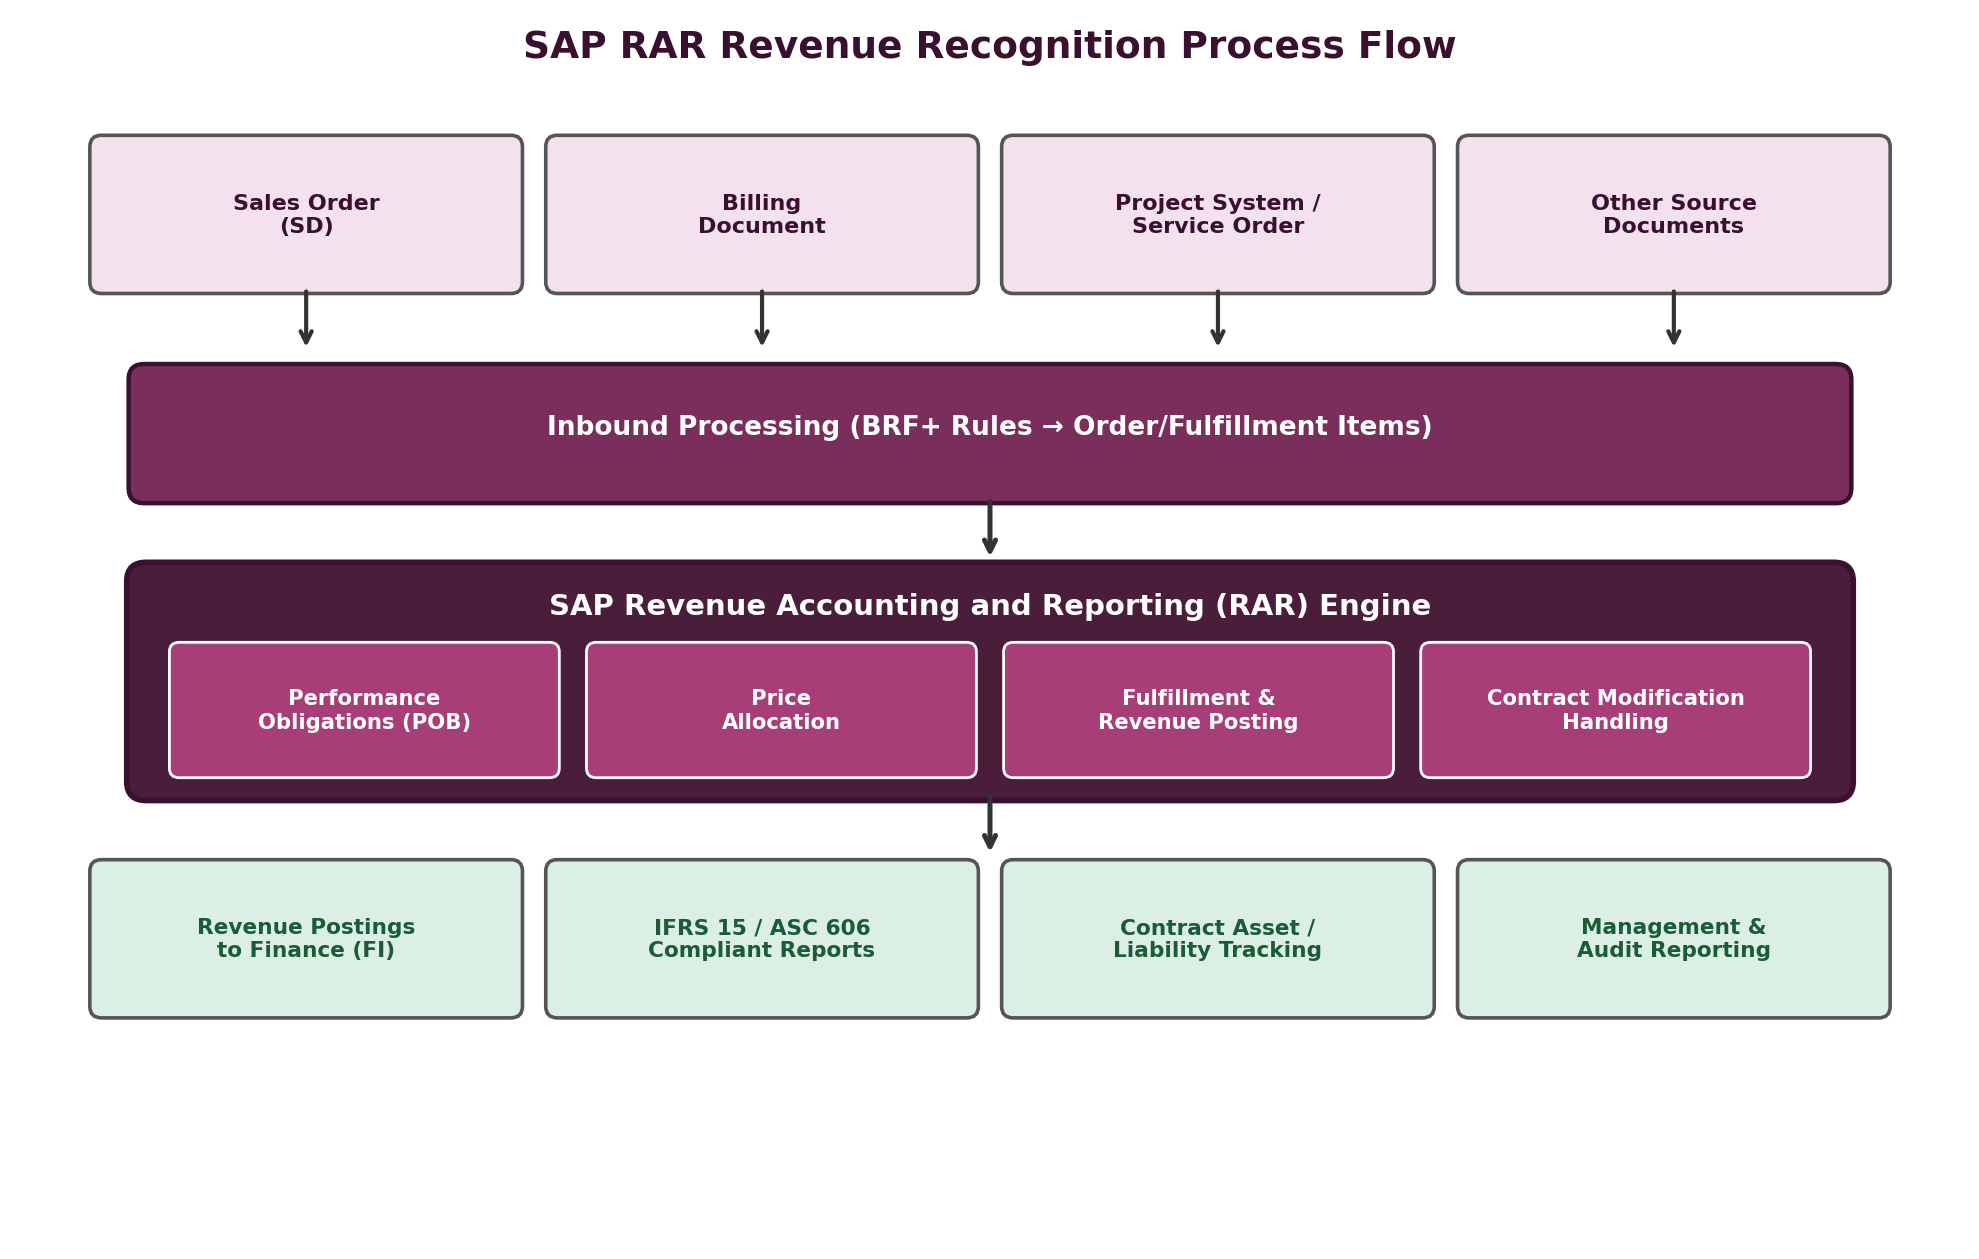The height and width of the screenshot is (1259, 1979).
Task: Click the "Price Allocation" box
Action: pyautogui.click(x=781, y=710)
